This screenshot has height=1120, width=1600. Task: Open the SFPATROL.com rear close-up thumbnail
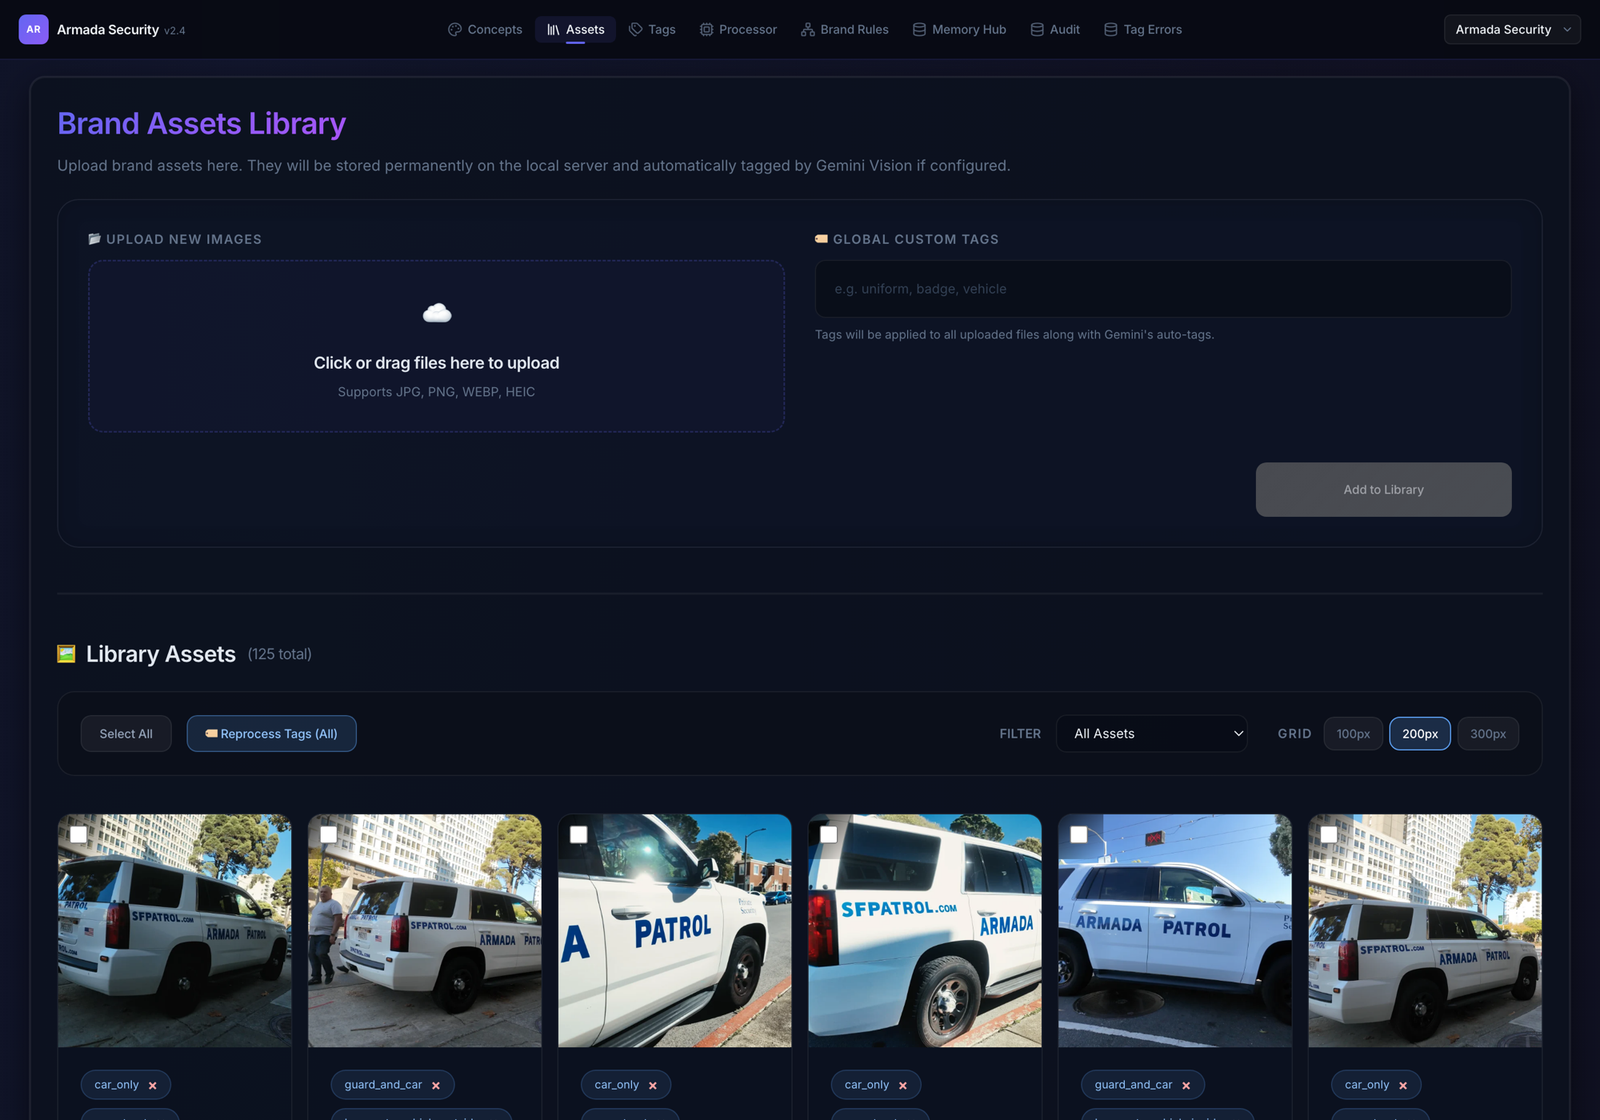[x=924, y=930]
